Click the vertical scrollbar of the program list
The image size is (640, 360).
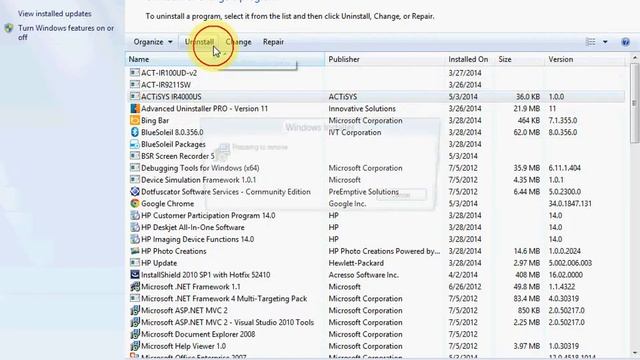tap(635, 102)
